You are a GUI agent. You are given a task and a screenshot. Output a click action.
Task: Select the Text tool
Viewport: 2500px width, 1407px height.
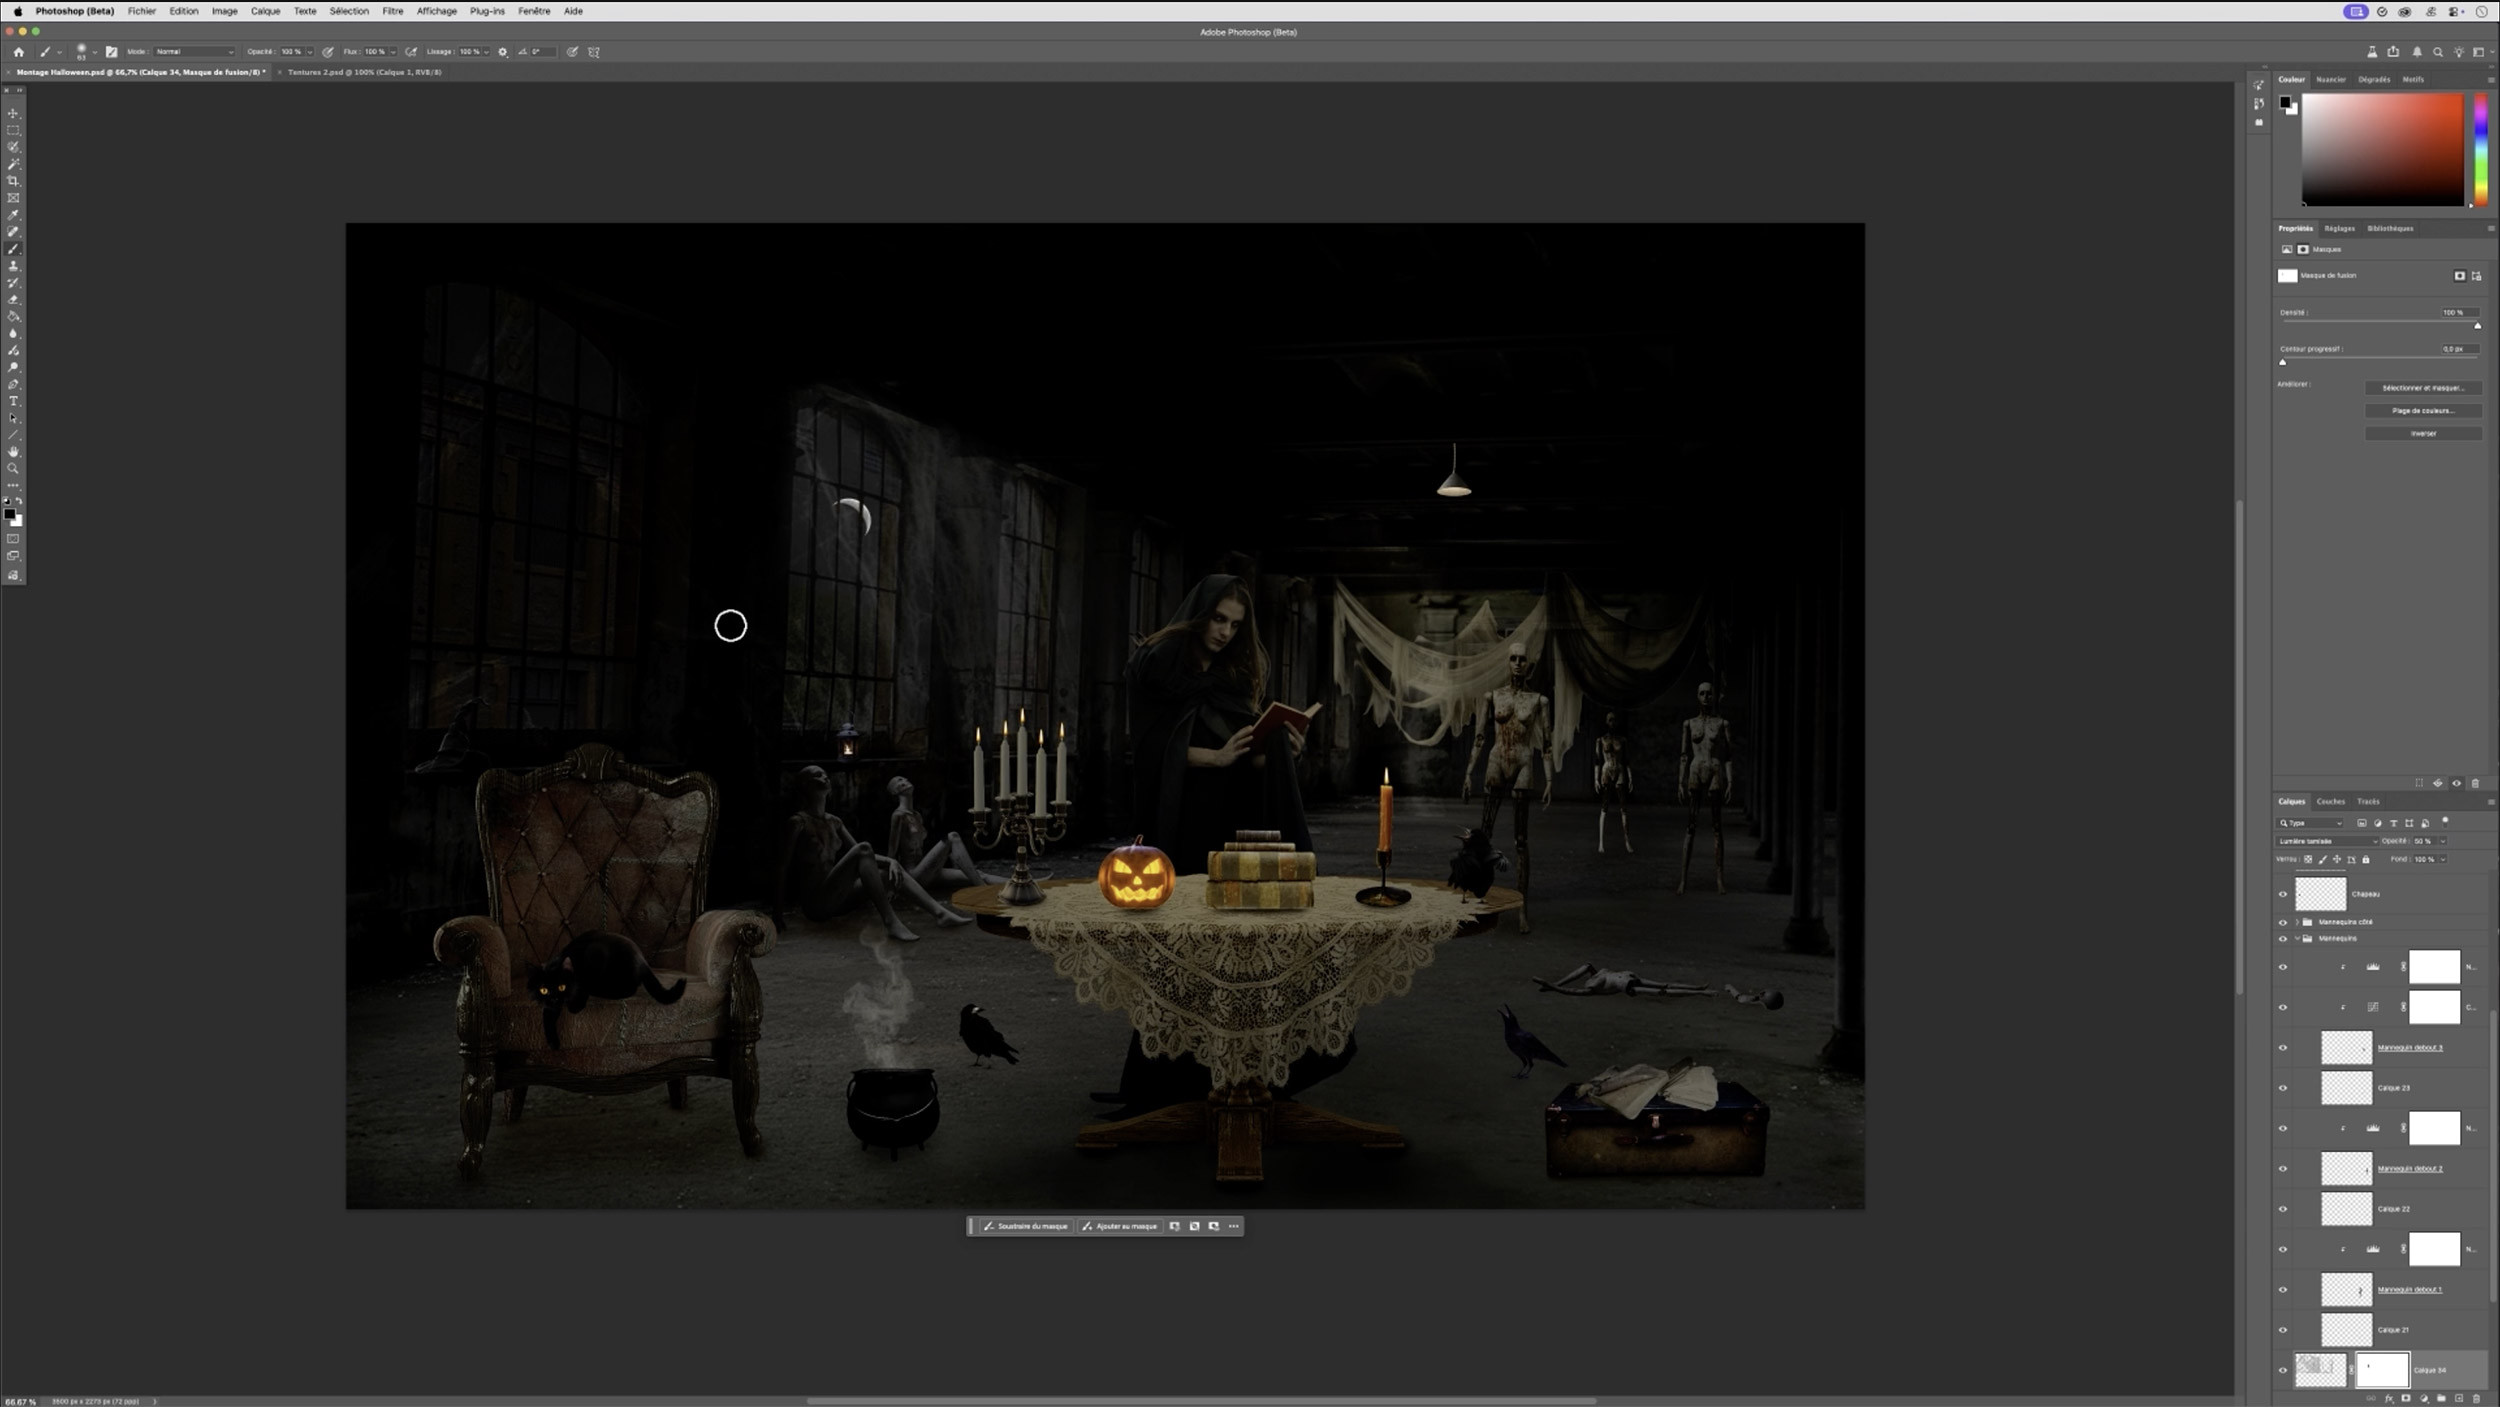pos(13,401)
